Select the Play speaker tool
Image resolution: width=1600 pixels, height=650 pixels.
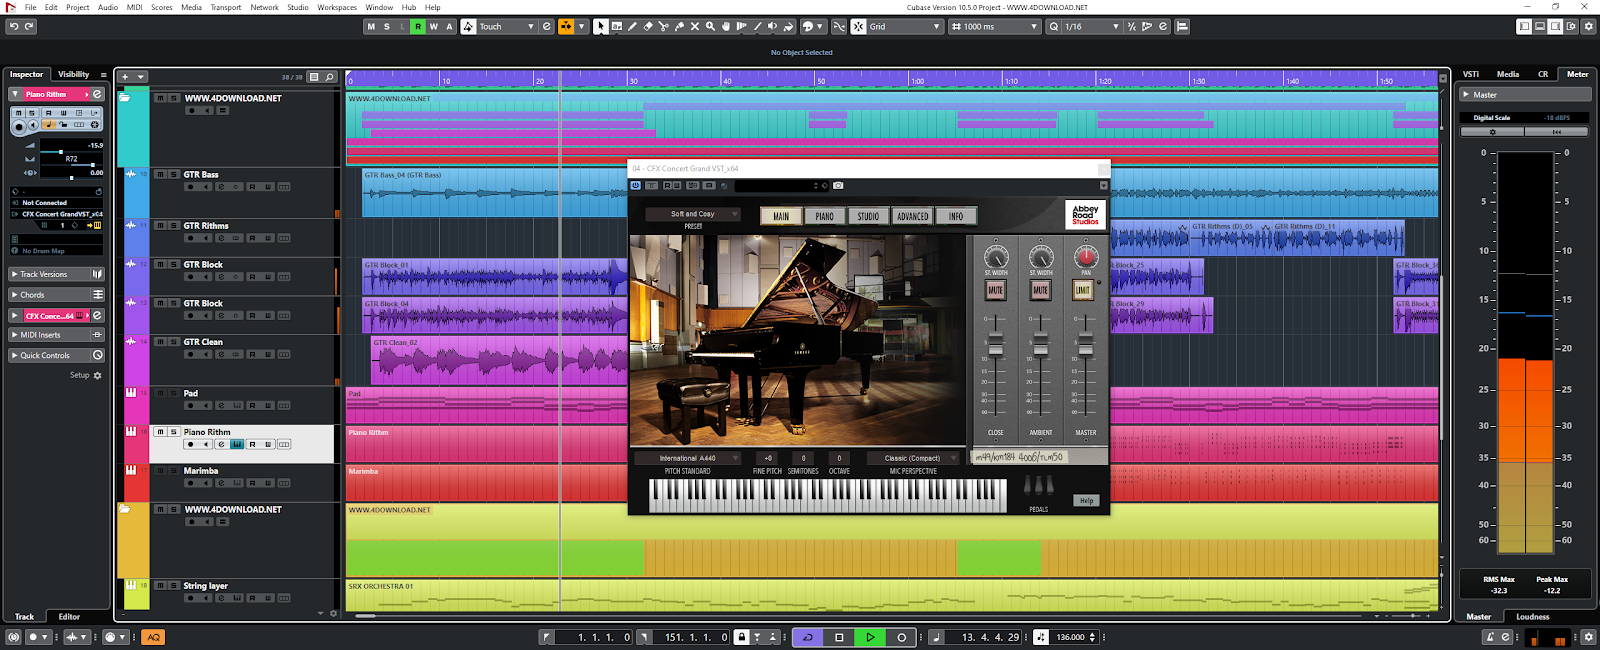773,26
